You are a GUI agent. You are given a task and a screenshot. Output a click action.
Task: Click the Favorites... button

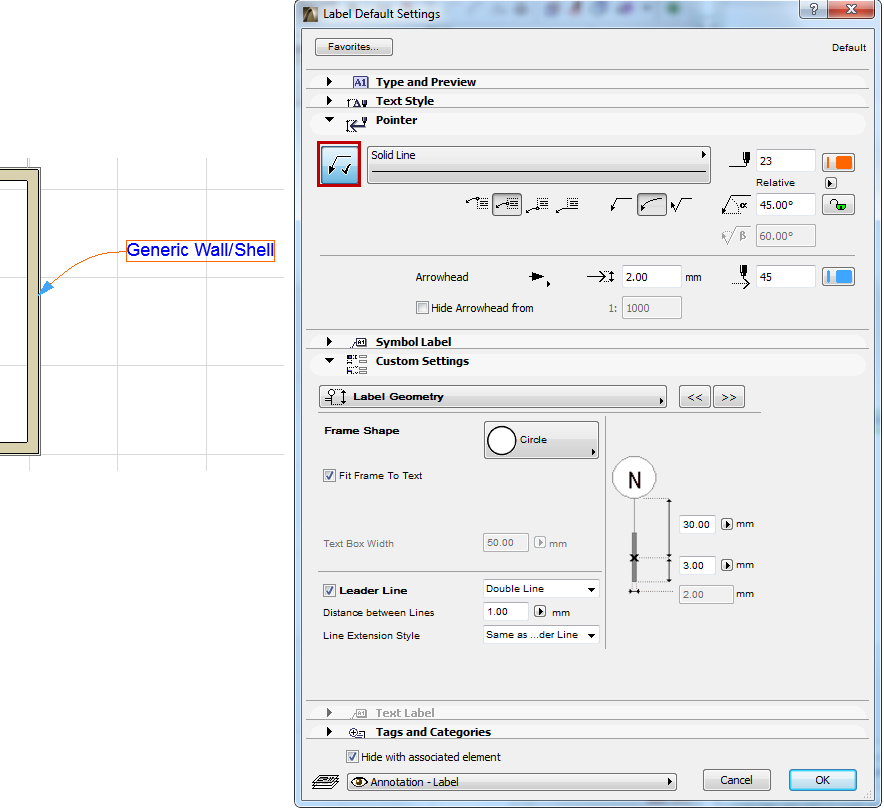(x=353, y=47)
